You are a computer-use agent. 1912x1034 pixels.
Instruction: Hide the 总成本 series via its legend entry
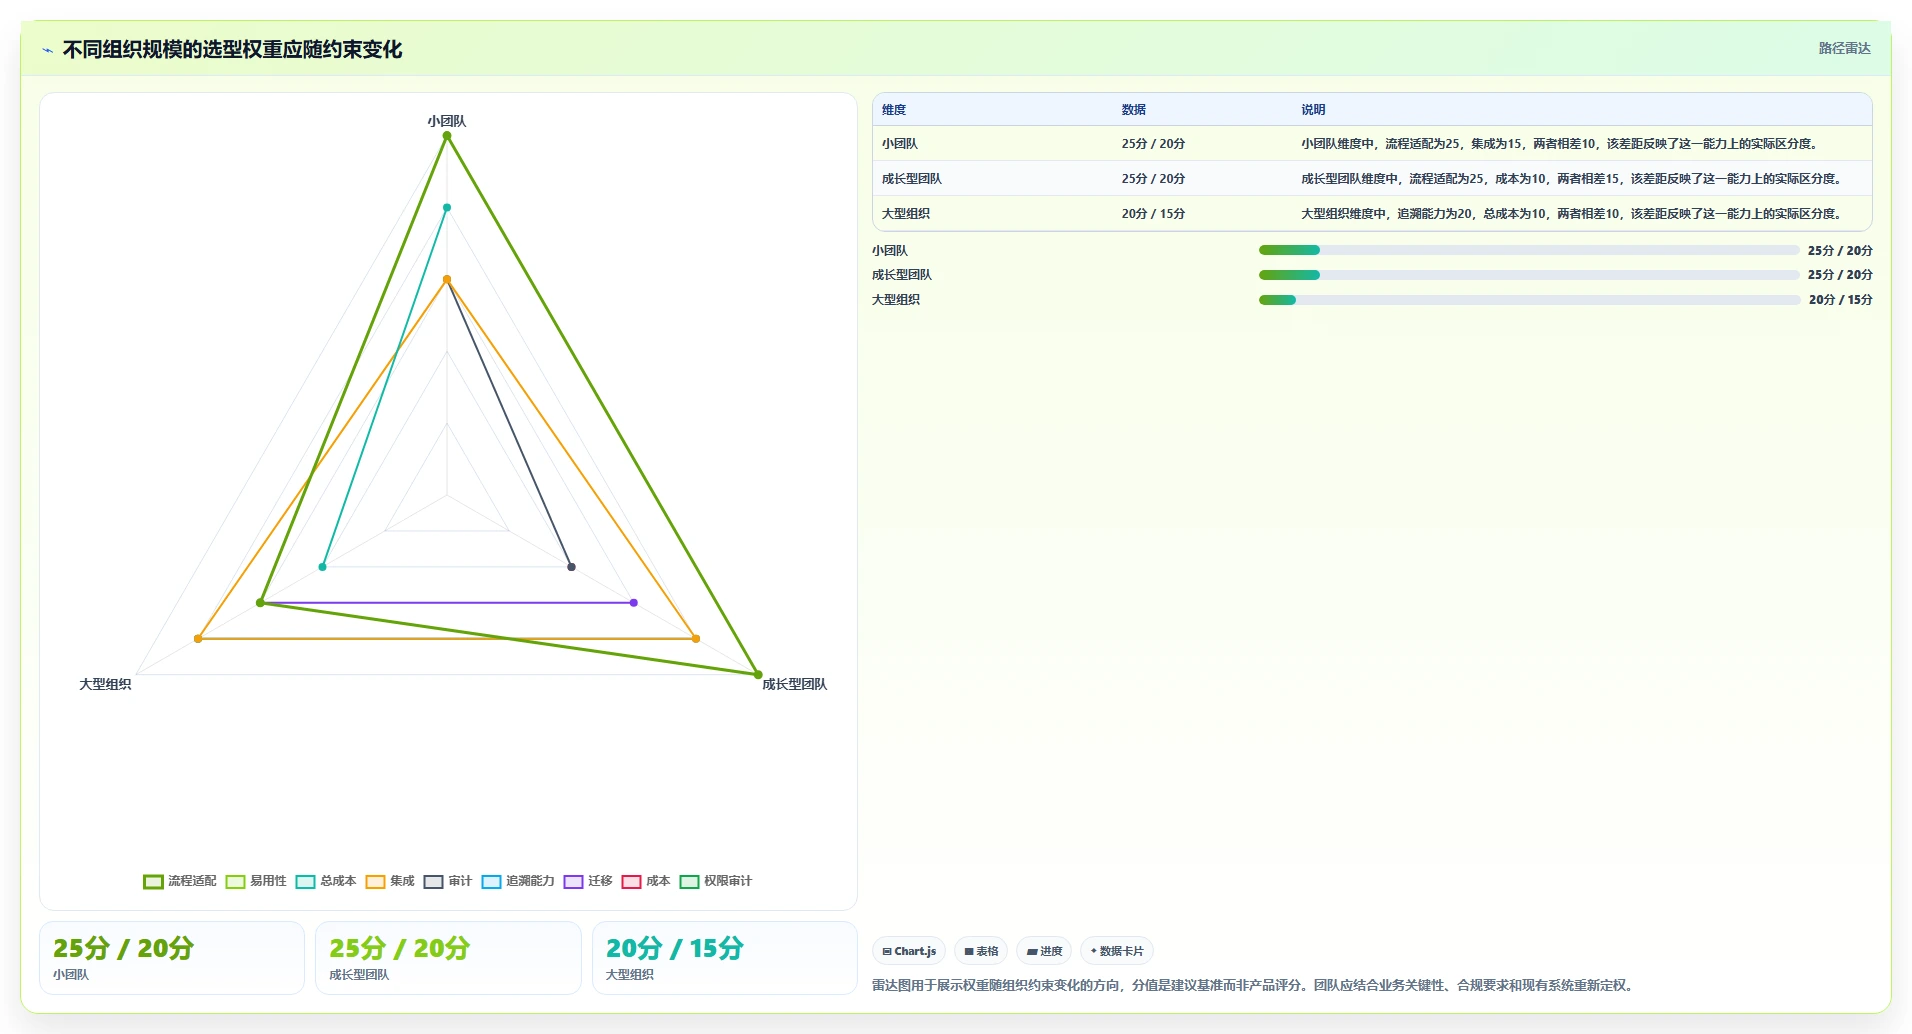coord(326,881)
